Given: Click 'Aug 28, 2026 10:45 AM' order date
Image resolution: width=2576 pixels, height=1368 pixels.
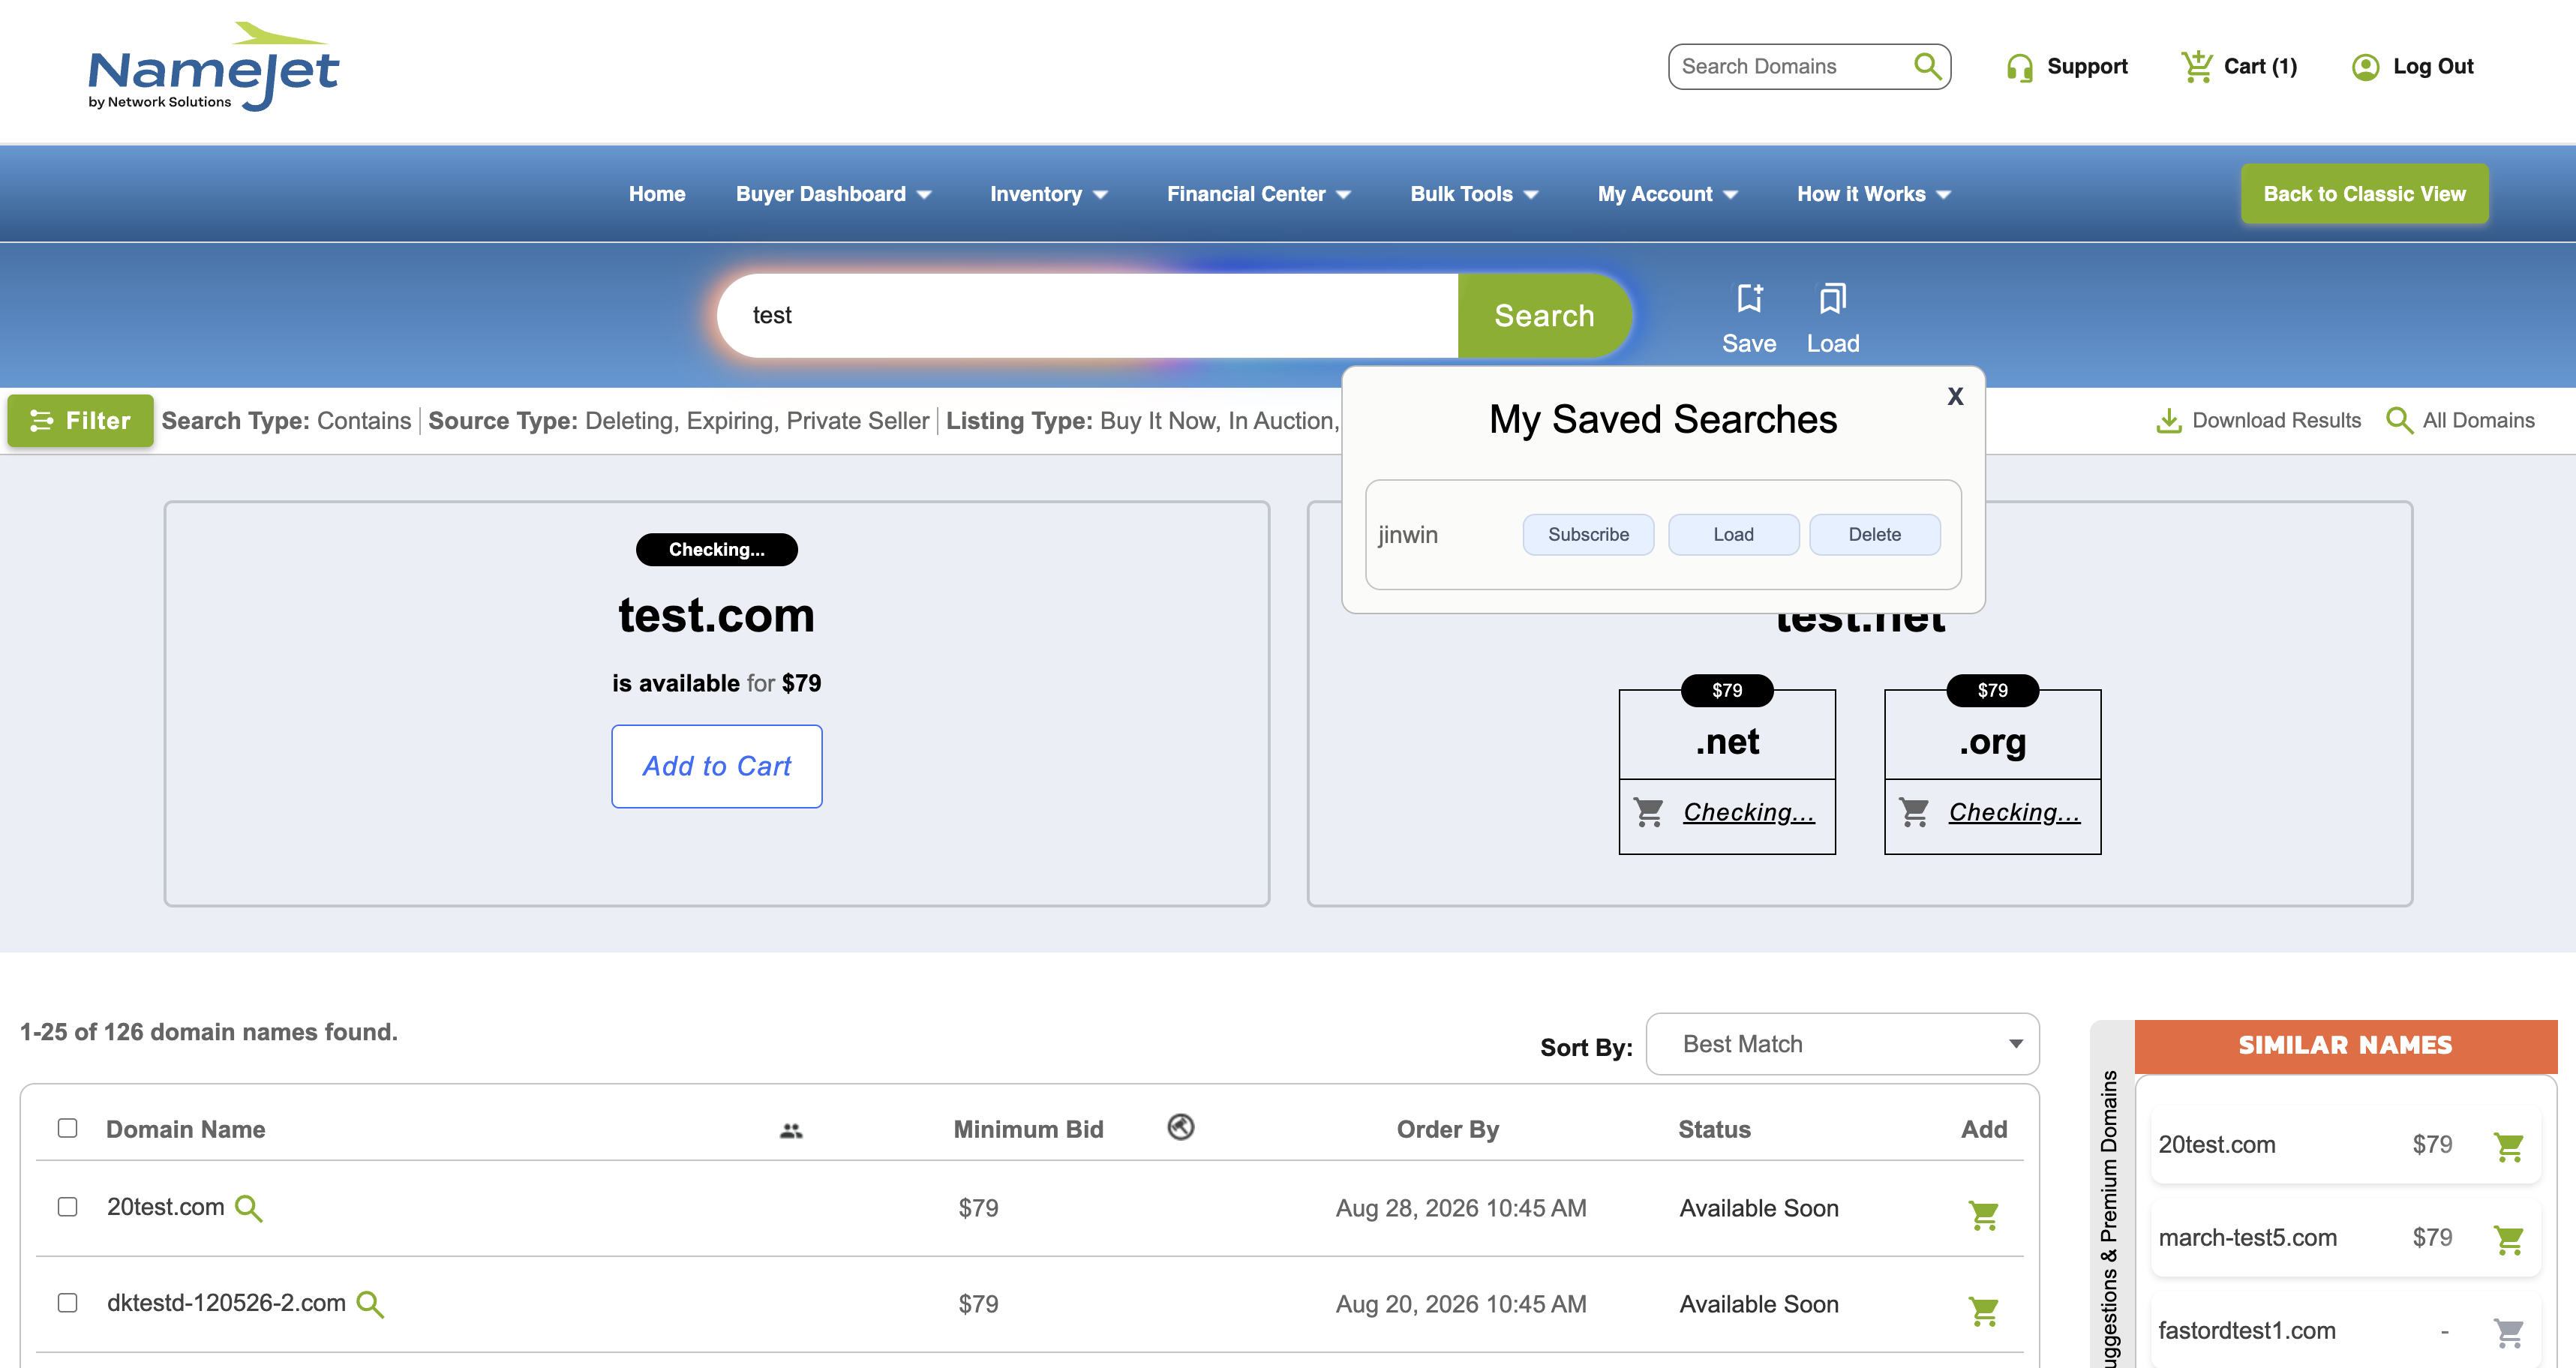Looking at the screenshot, I should (1461, 1209).
